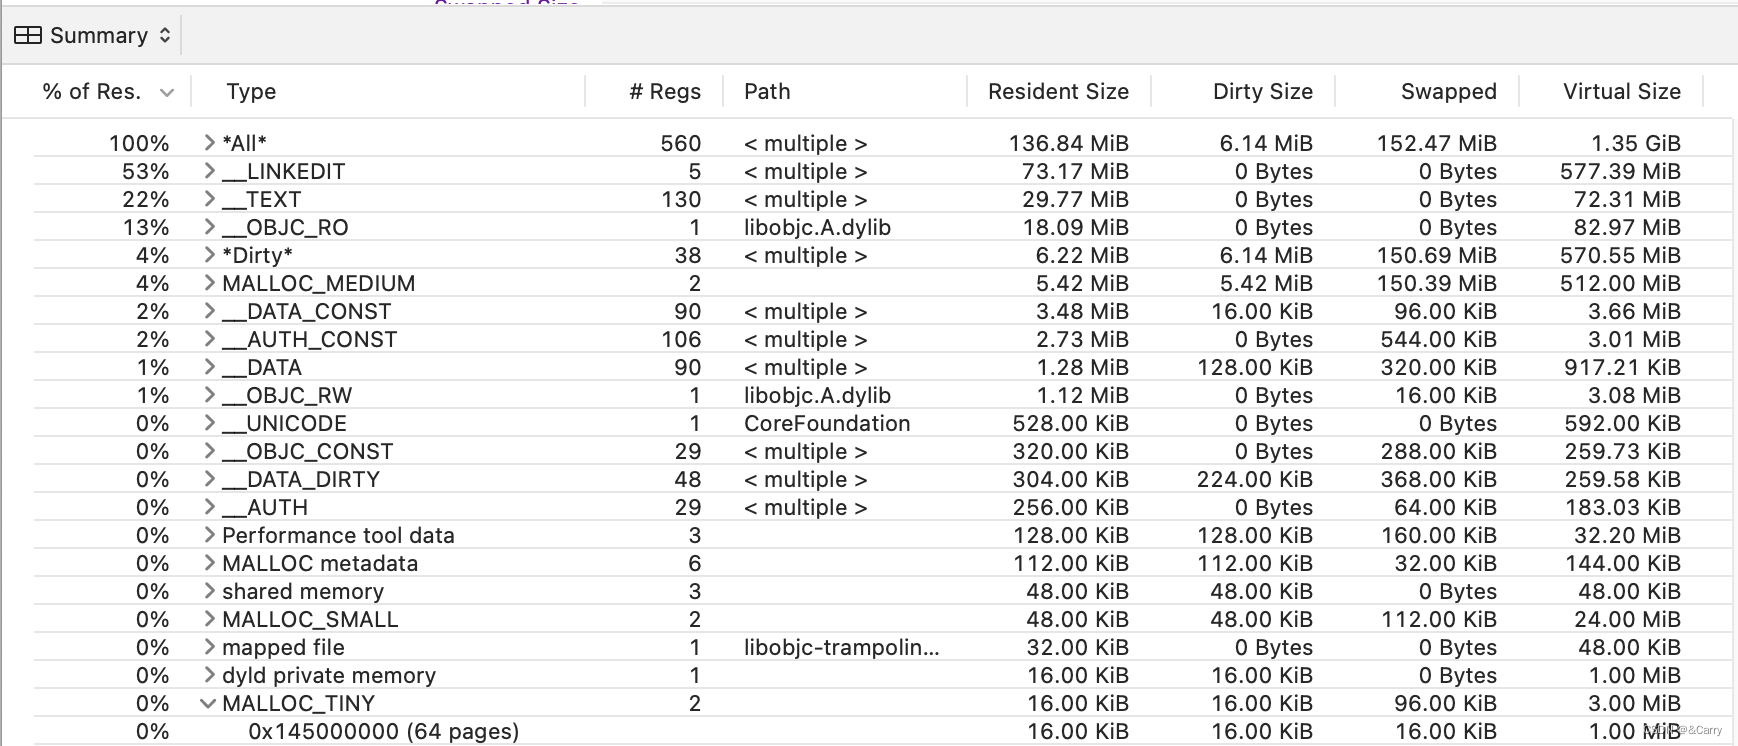Click the 18.09 MiB resident size value

point(1075,227)
